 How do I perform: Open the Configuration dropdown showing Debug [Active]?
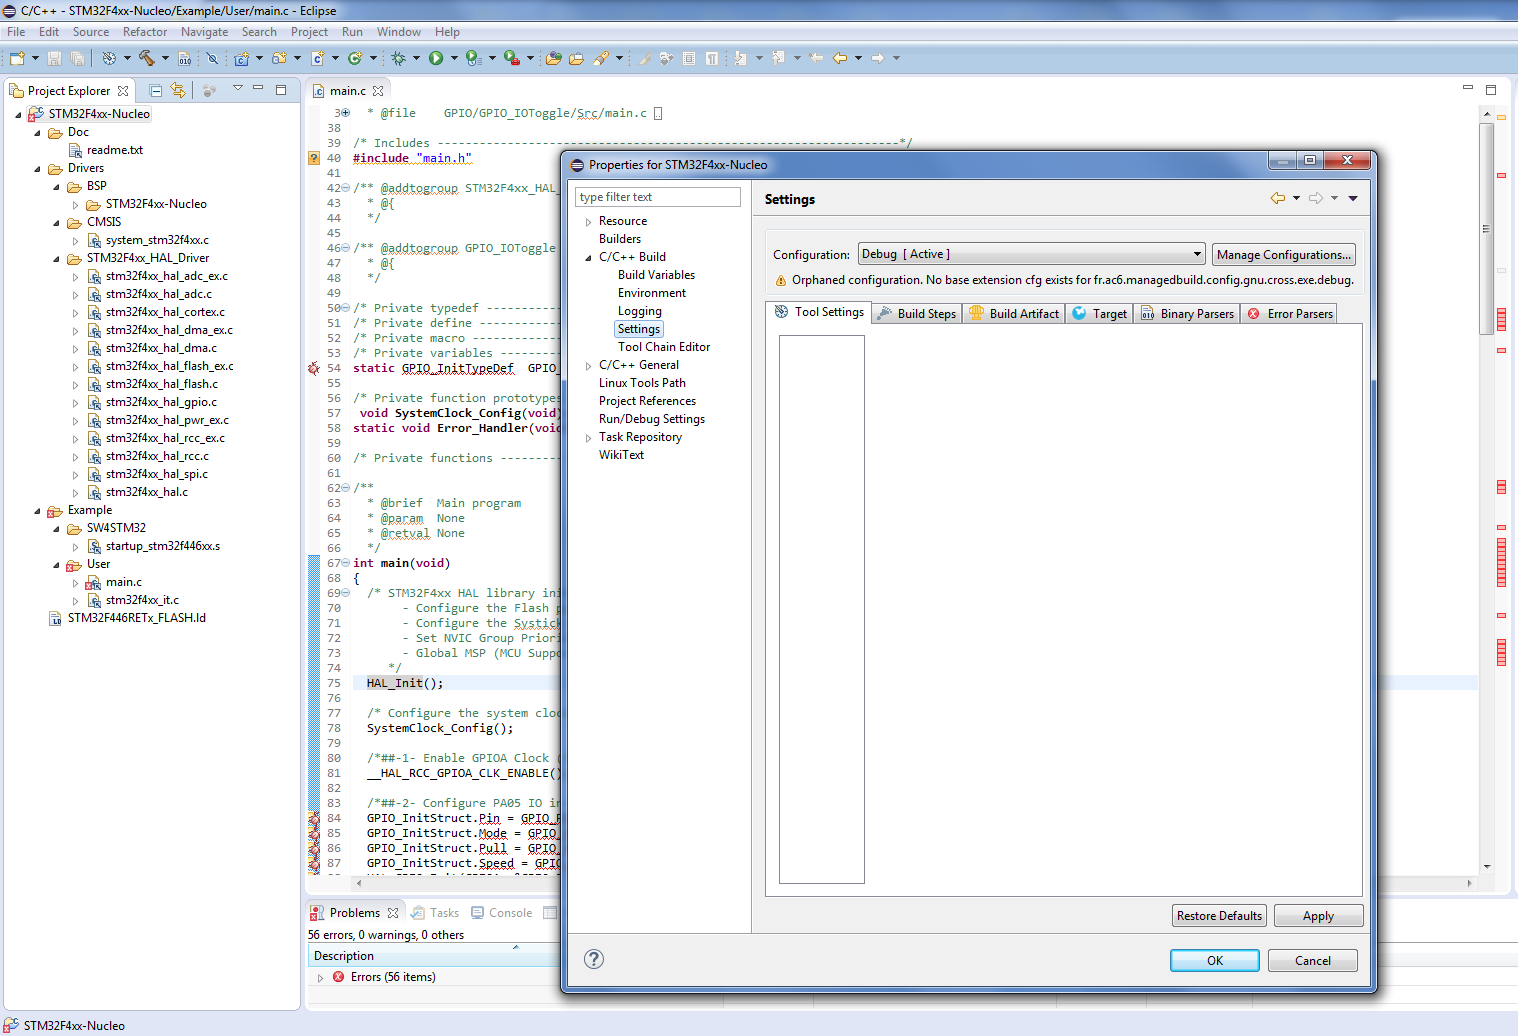(x=1031, y=254)
